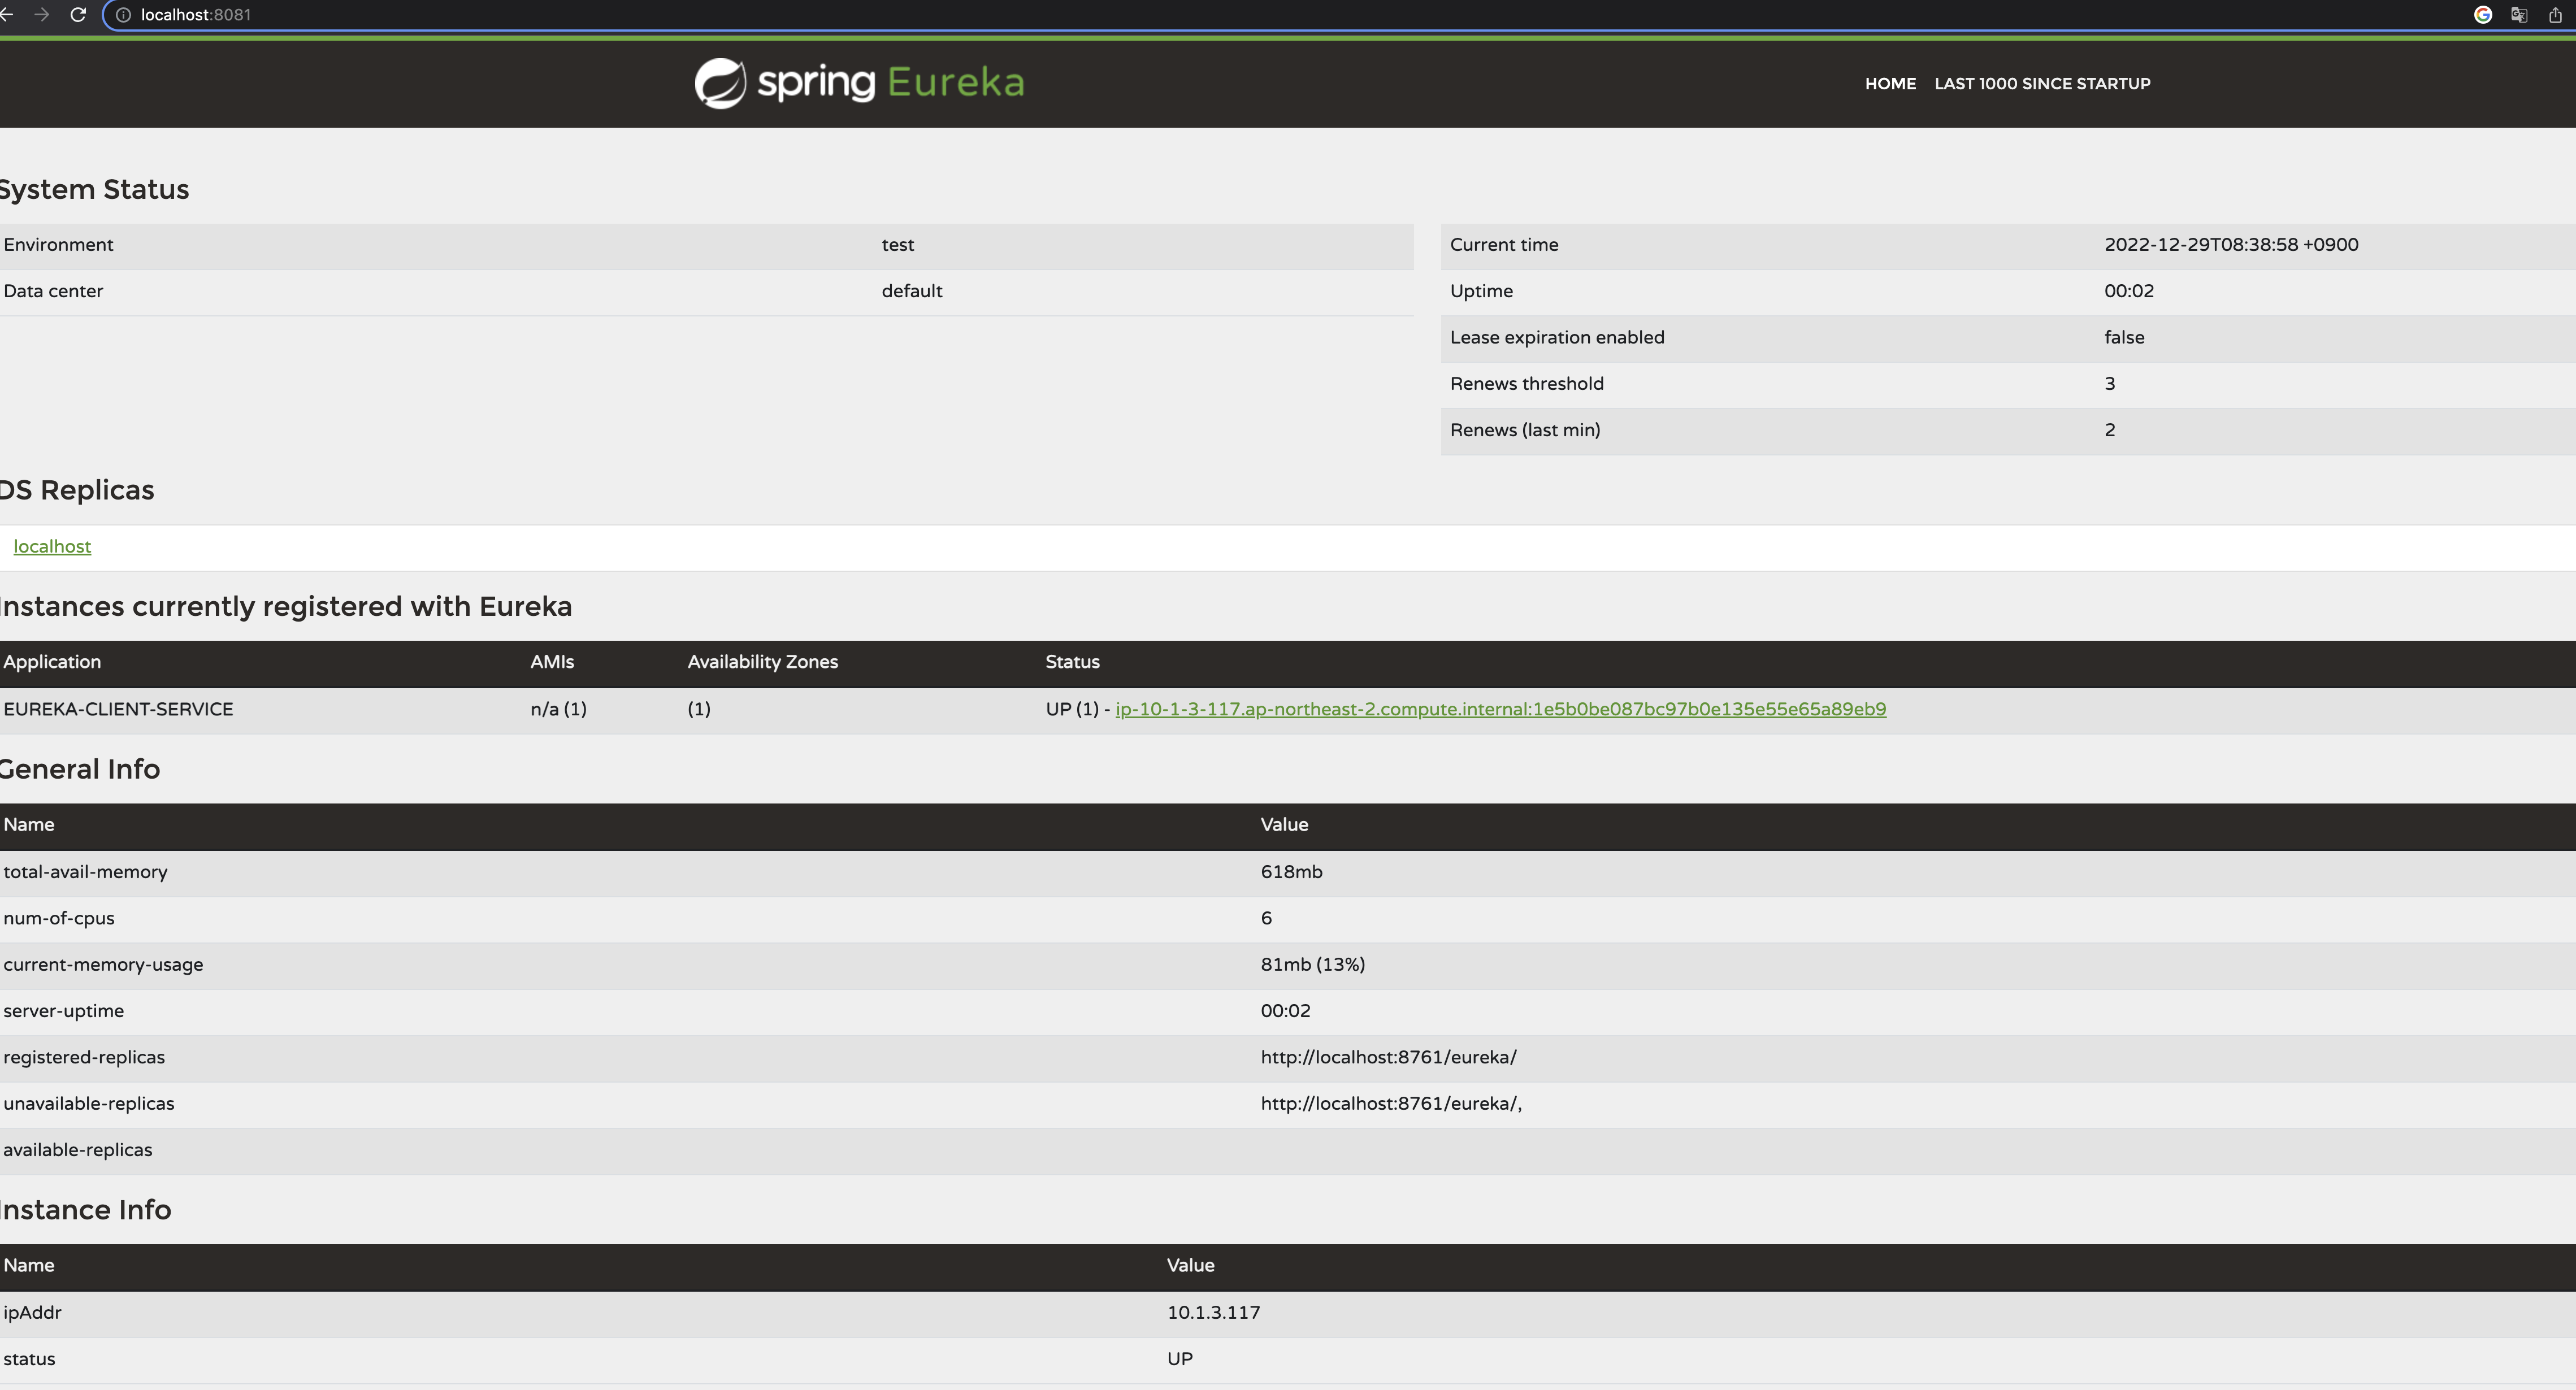Click the server-uptime row label
Viewport: 2576px width, 1390px height.
tap(63, 1011)
